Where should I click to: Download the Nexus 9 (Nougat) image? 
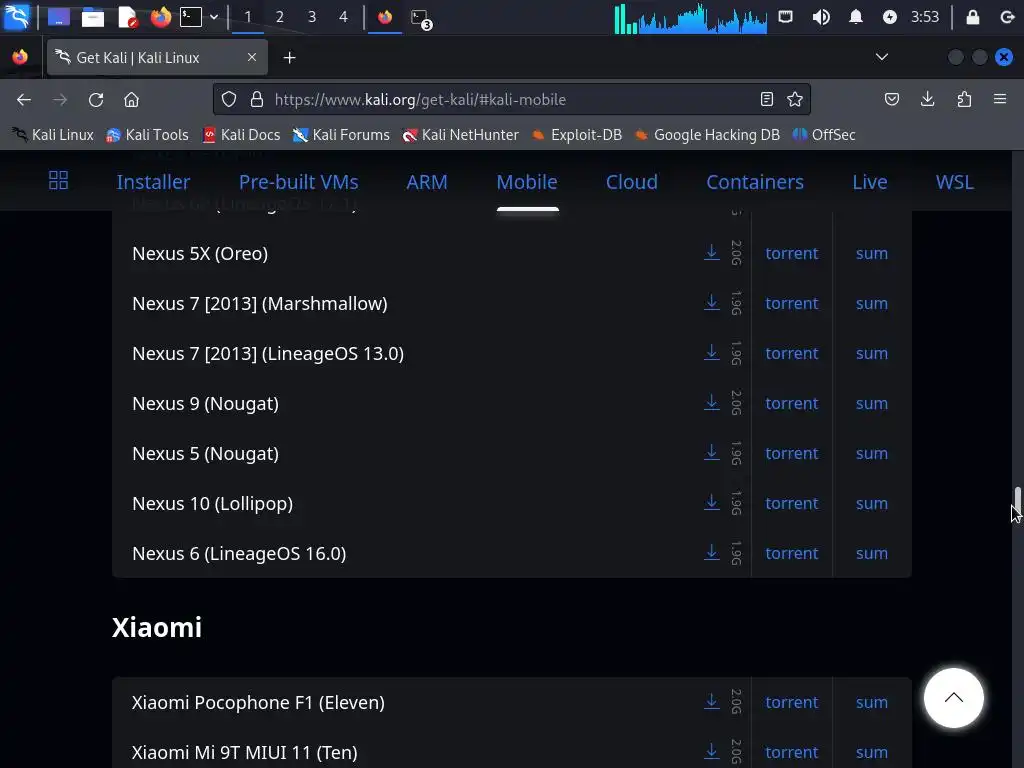[712, 403]
